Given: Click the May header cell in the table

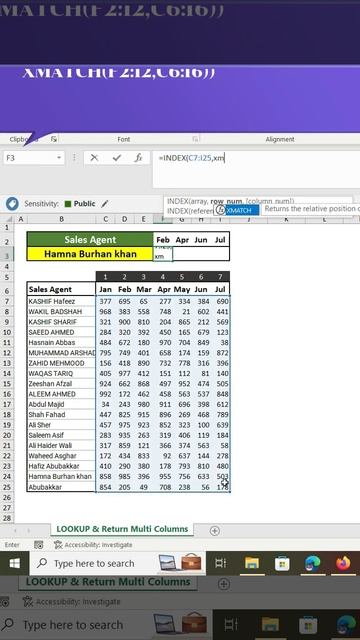Looking at the screenshot, I should point(182,289).
